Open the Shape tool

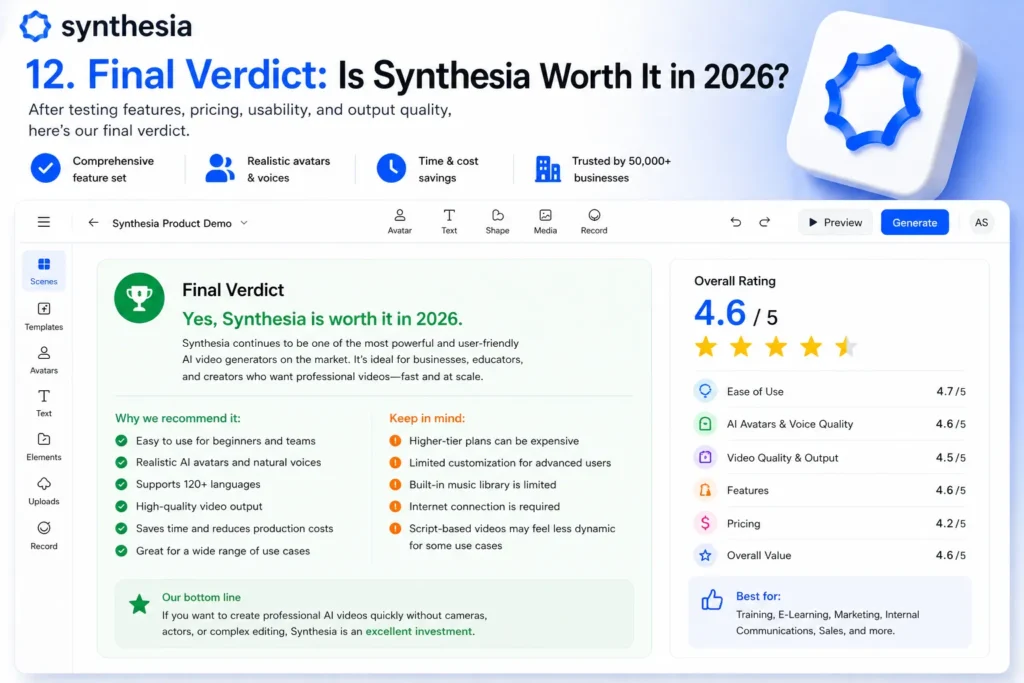[498, 221]
